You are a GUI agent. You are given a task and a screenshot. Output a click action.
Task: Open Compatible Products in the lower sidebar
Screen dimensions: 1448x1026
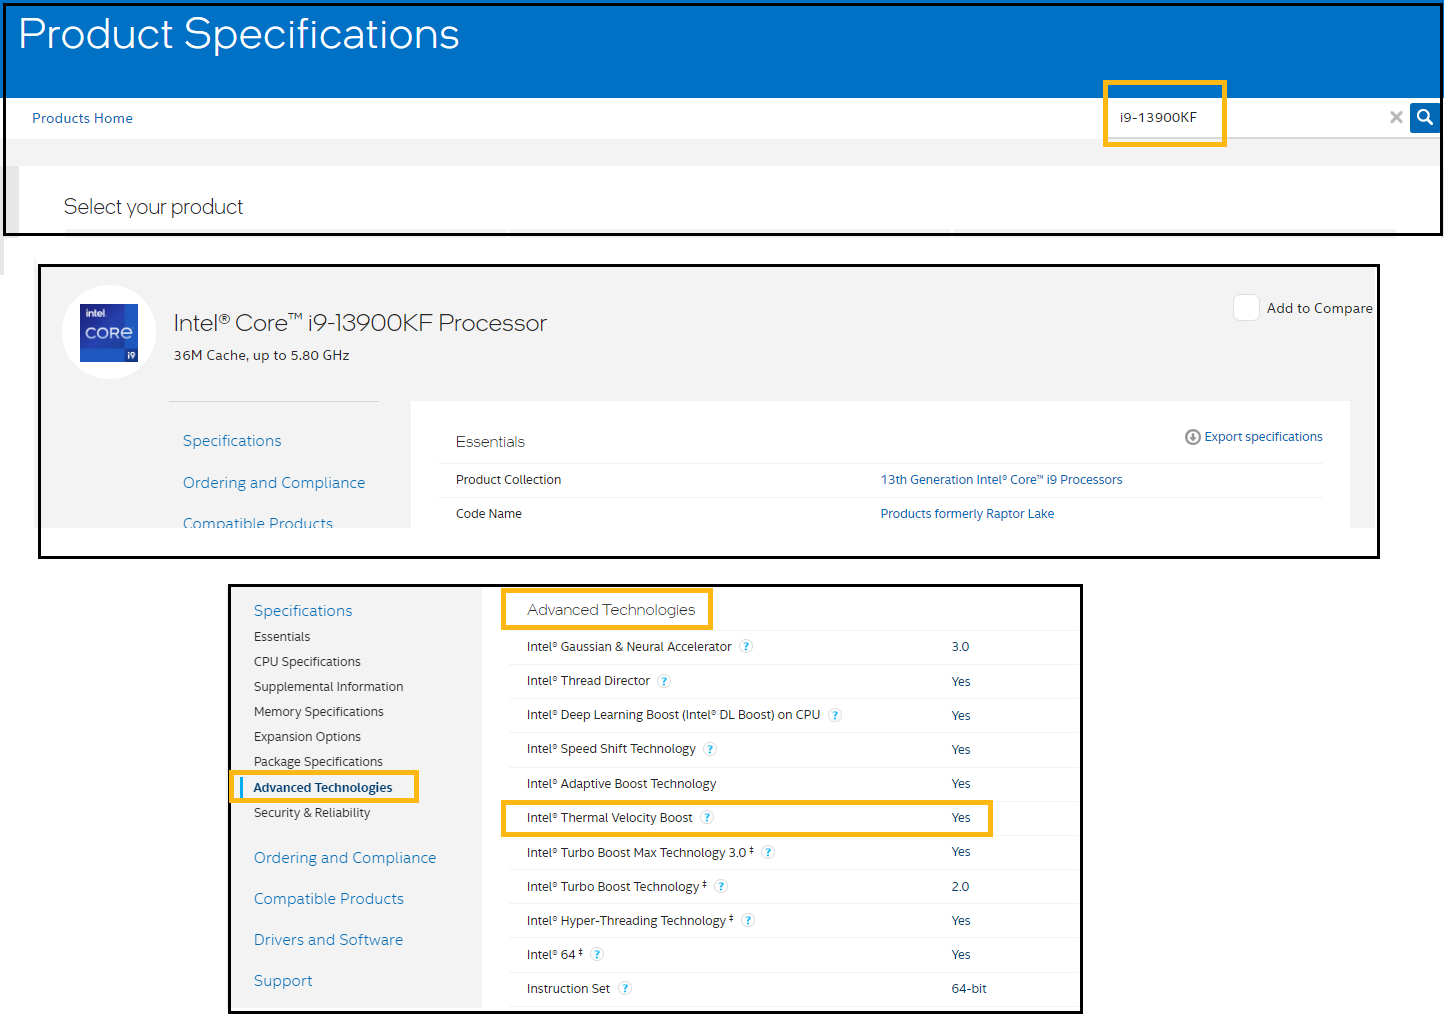coord(329,899)
